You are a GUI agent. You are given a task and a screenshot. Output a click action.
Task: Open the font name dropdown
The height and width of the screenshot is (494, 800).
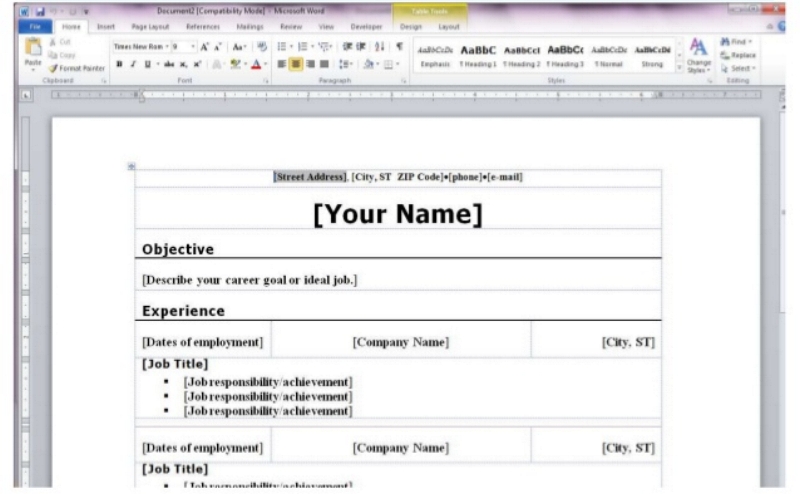coord(167,47)
